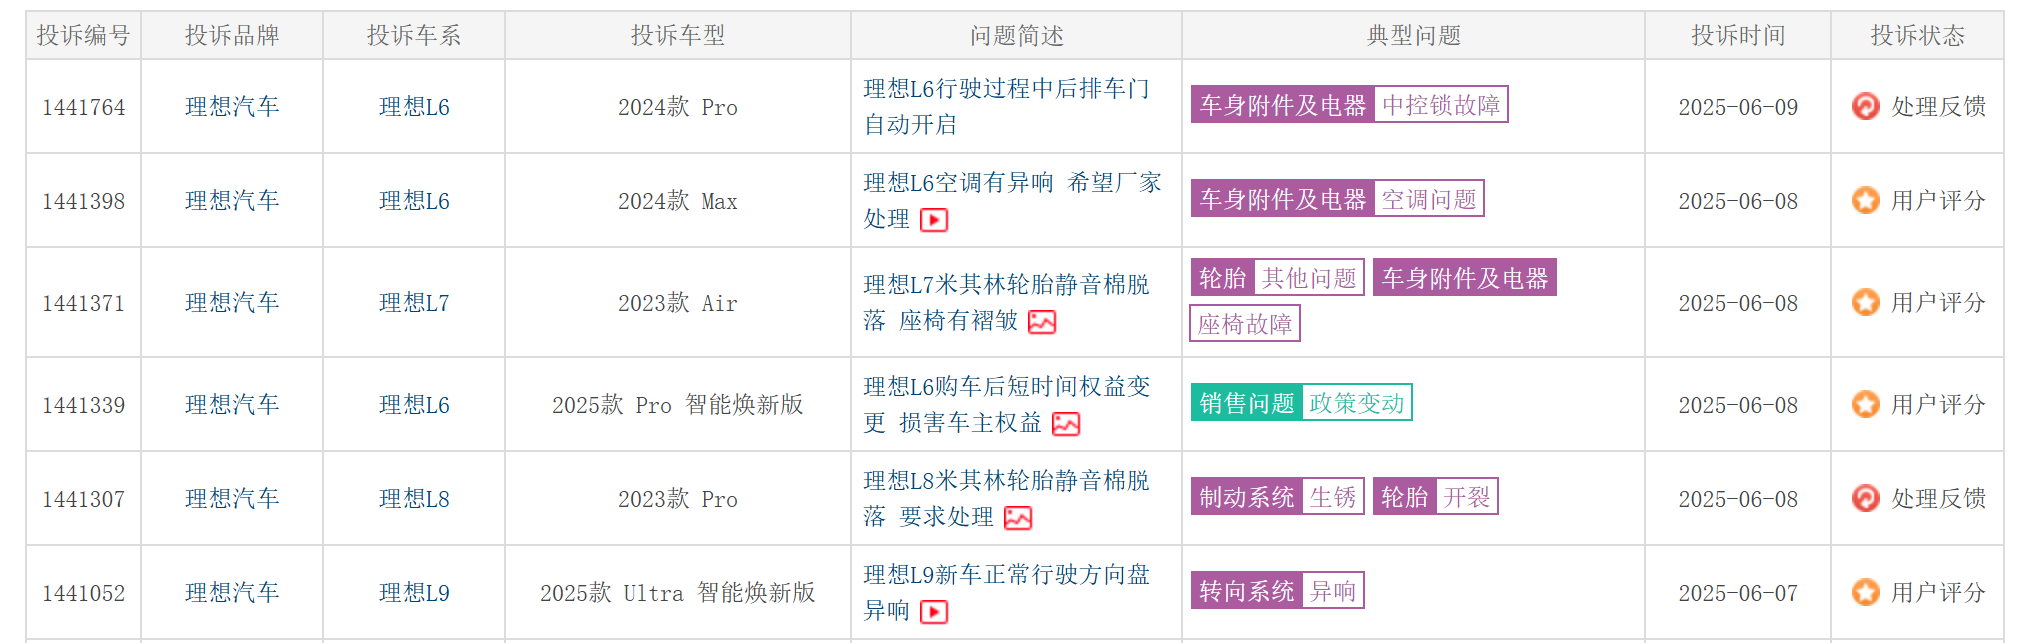The height and width of the screenshot is (643, 2025).
Task: Click the 其他问题 tag in row 1441371
Action: tap(1309, 277)
